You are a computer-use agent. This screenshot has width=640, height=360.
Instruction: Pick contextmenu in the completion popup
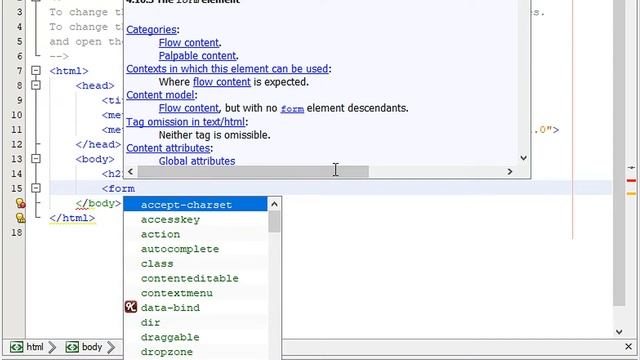tap(196, 293)
